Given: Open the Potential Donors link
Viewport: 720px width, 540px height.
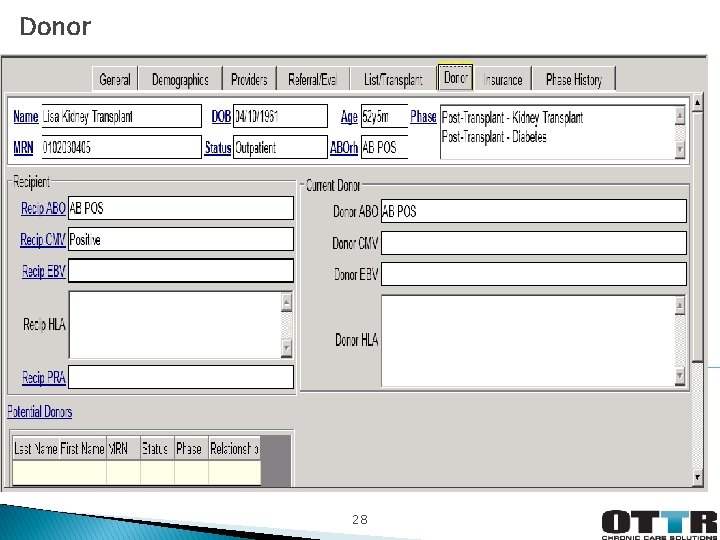Looking at the screenshot, I should click(x=39, y=412).
